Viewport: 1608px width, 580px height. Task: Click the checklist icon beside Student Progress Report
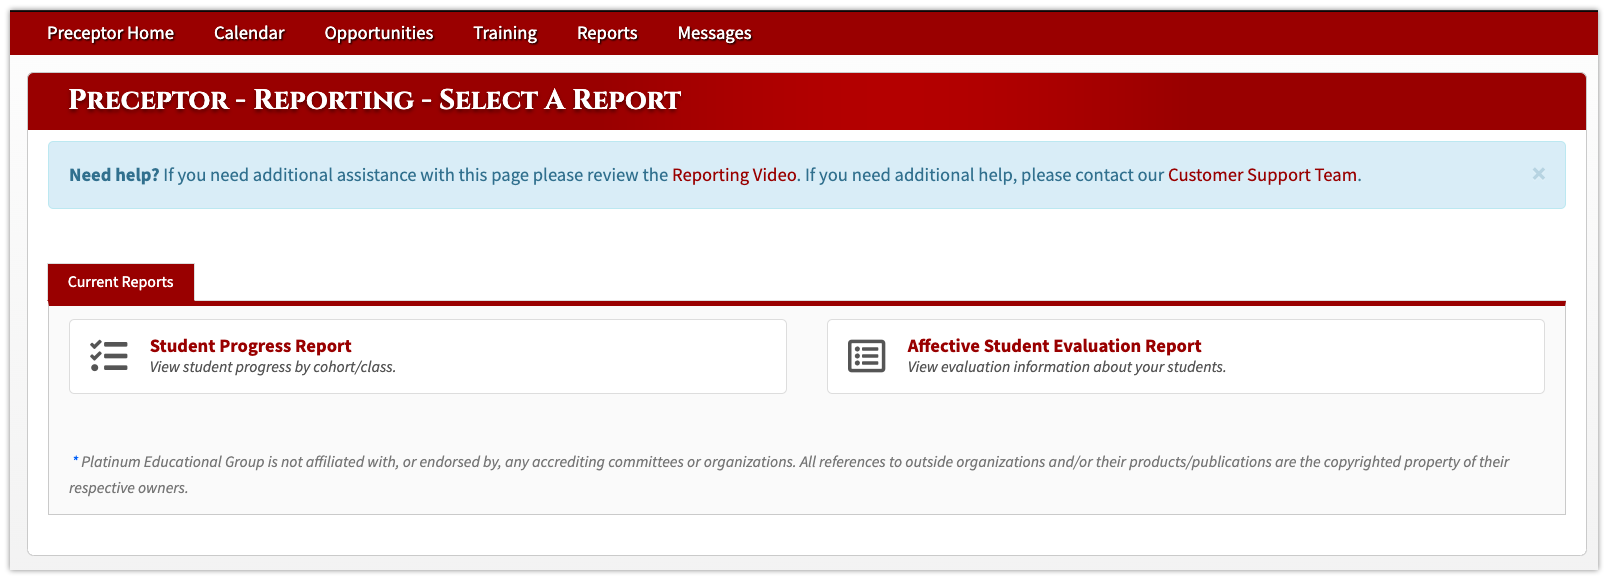tap(109, 356)
